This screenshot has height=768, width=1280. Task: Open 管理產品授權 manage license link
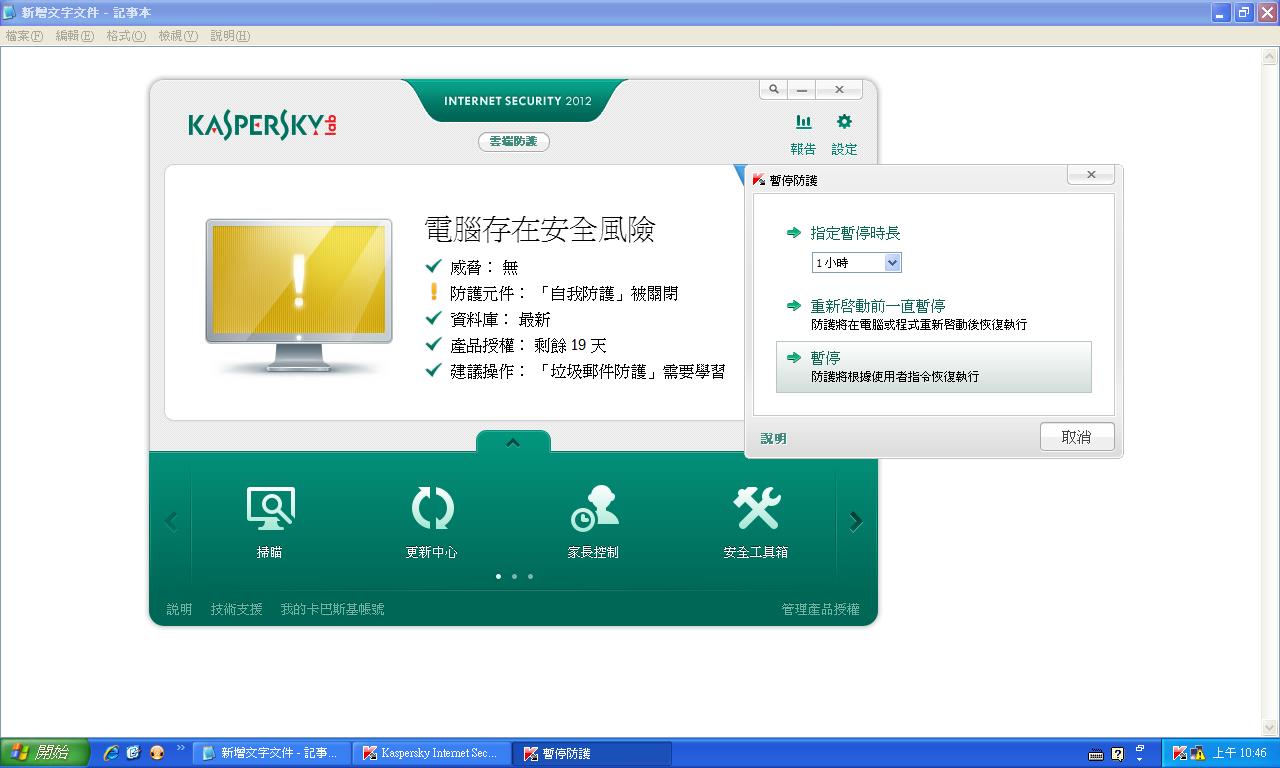click(x=820, y=609)
